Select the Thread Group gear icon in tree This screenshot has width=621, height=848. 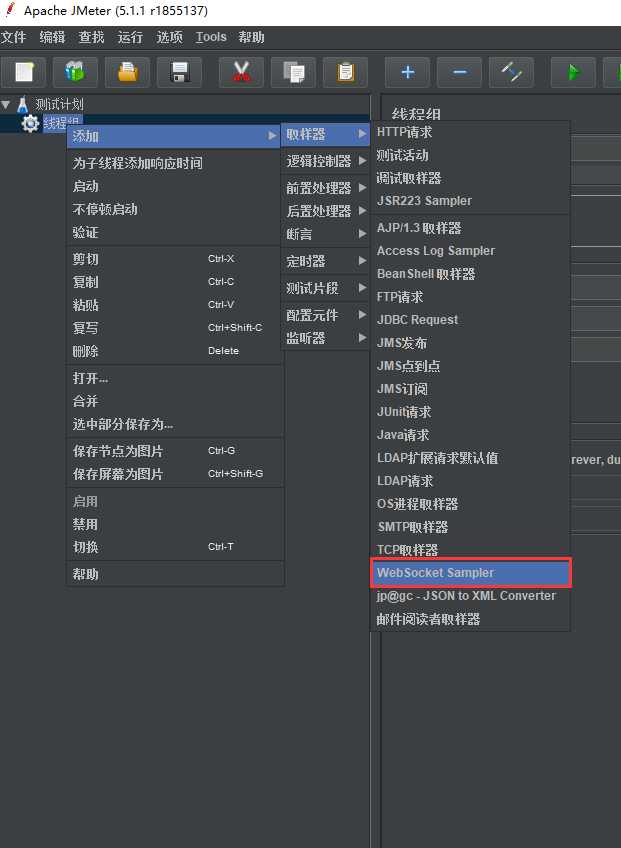30,123
